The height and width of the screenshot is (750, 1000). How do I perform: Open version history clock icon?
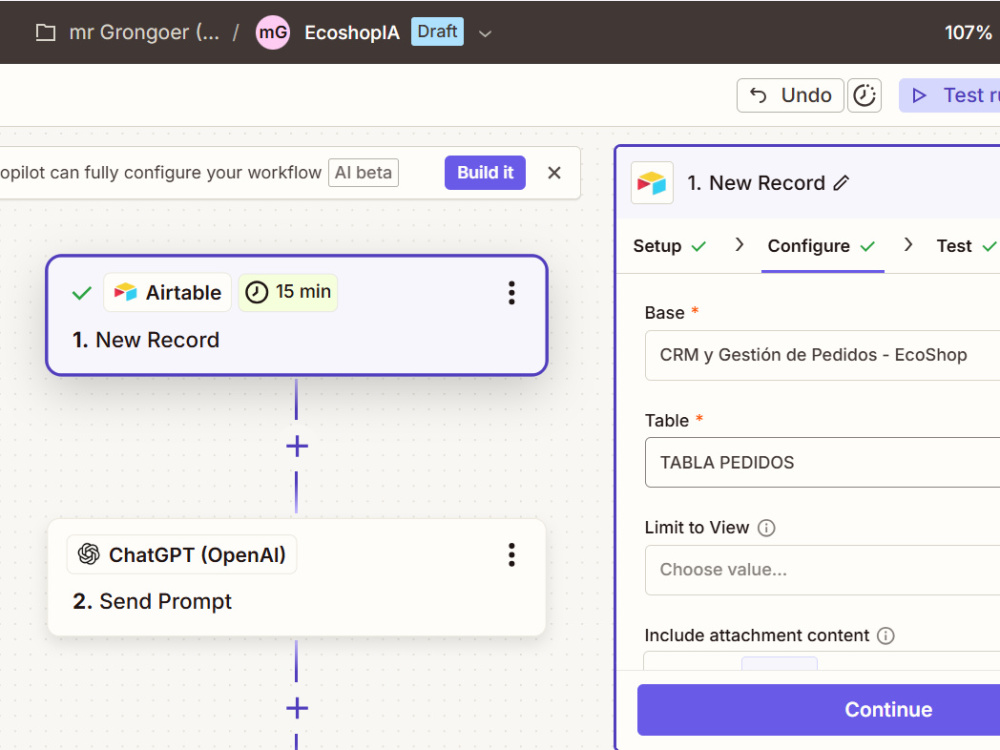(x=864, y=96)
